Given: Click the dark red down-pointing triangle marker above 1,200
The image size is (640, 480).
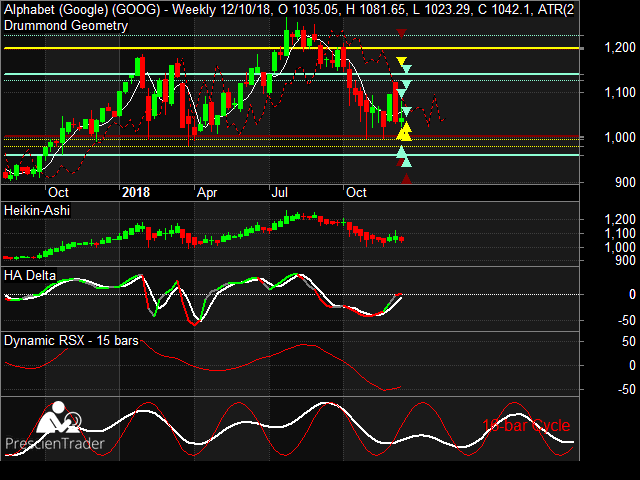Looking at the screenshot, I should point(402,33).
